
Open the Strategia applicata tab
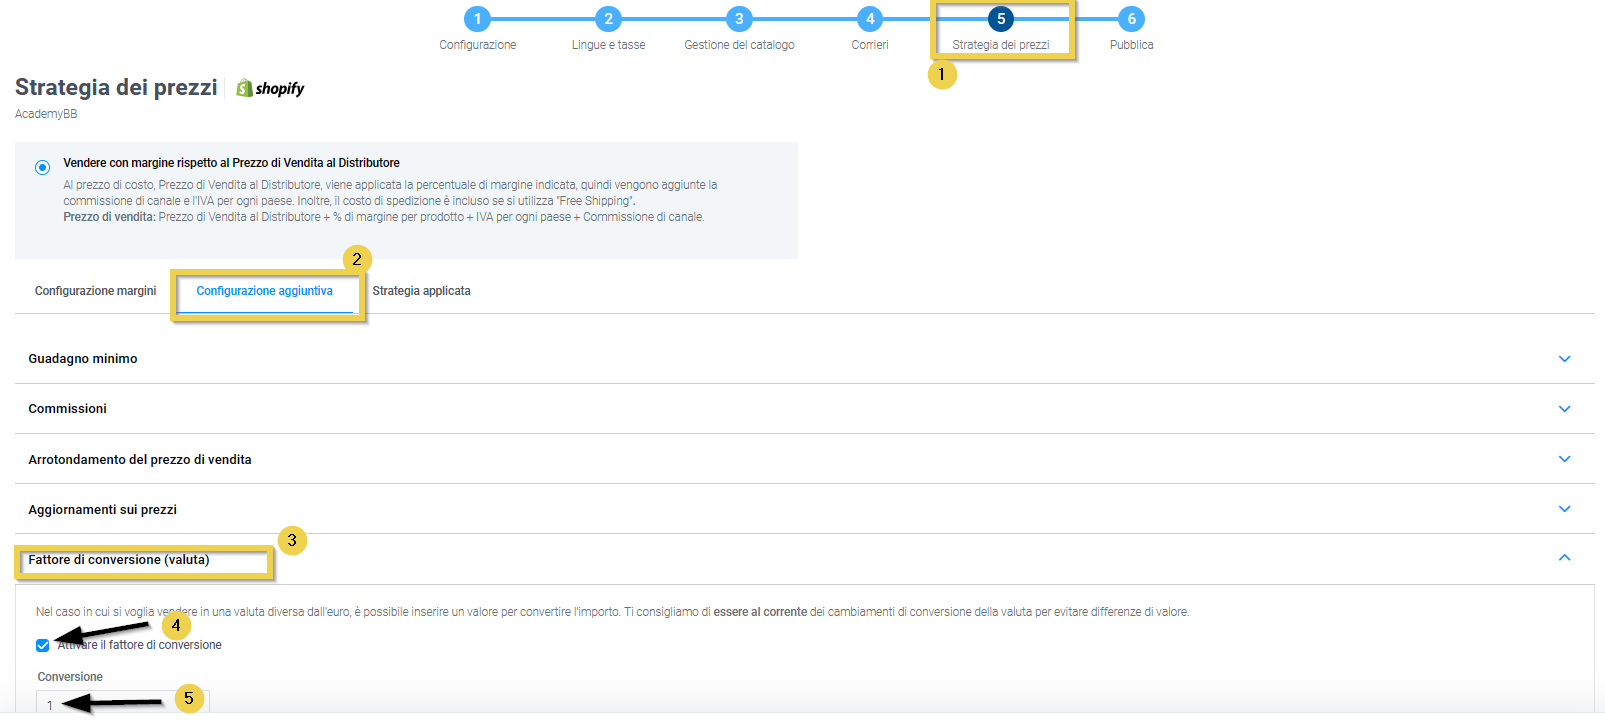click(x=421, y=291)
